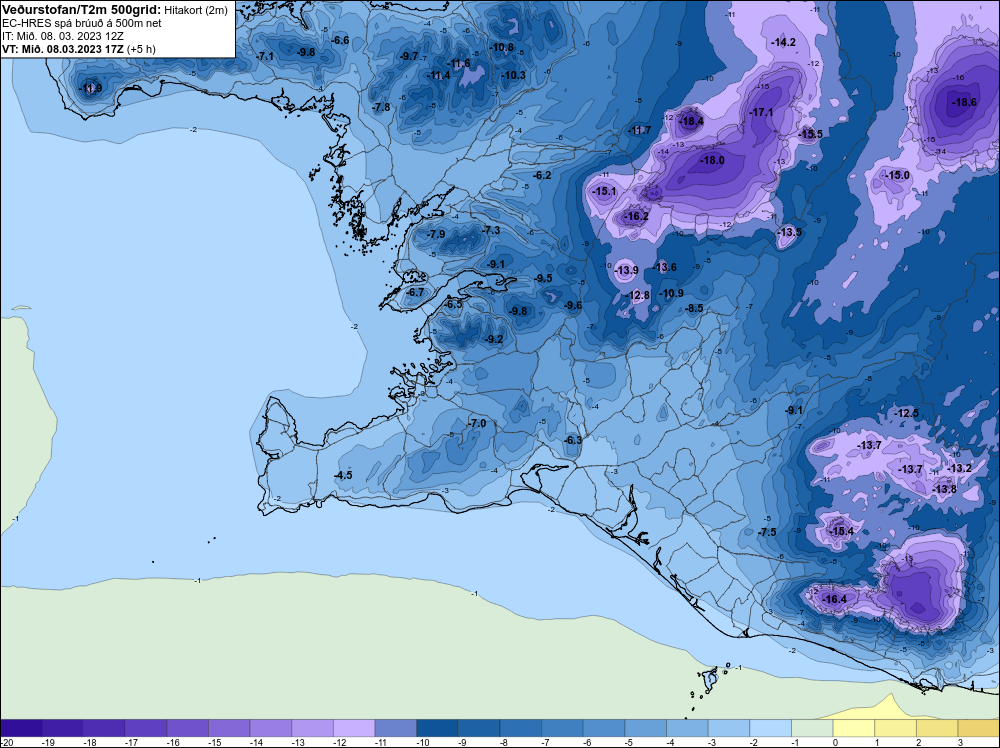Image resolution: width=1000 pixels, height=748 pixels.
Task: Select the -6.6 temperature value
Action: (x=341, y=40)
